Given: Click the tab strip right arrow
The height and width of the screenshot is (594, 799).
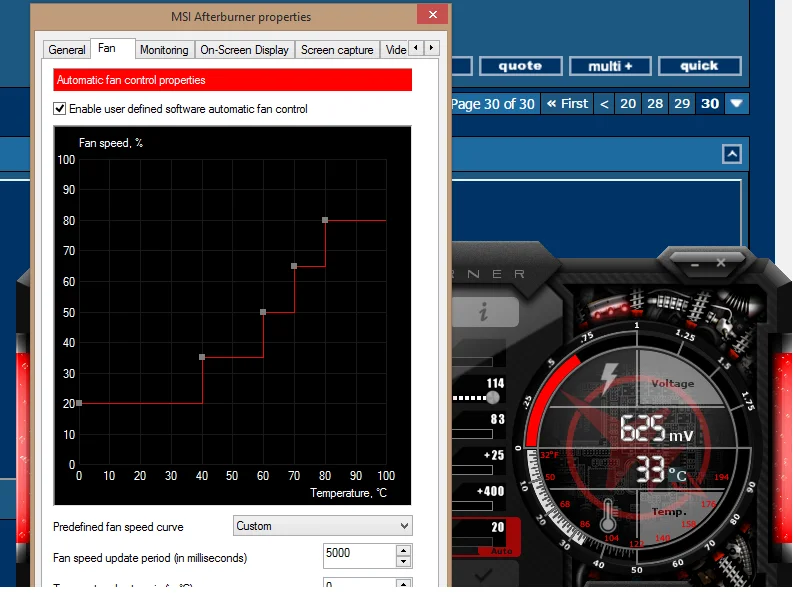Looking at the screenshot, I should coord(431,48).
